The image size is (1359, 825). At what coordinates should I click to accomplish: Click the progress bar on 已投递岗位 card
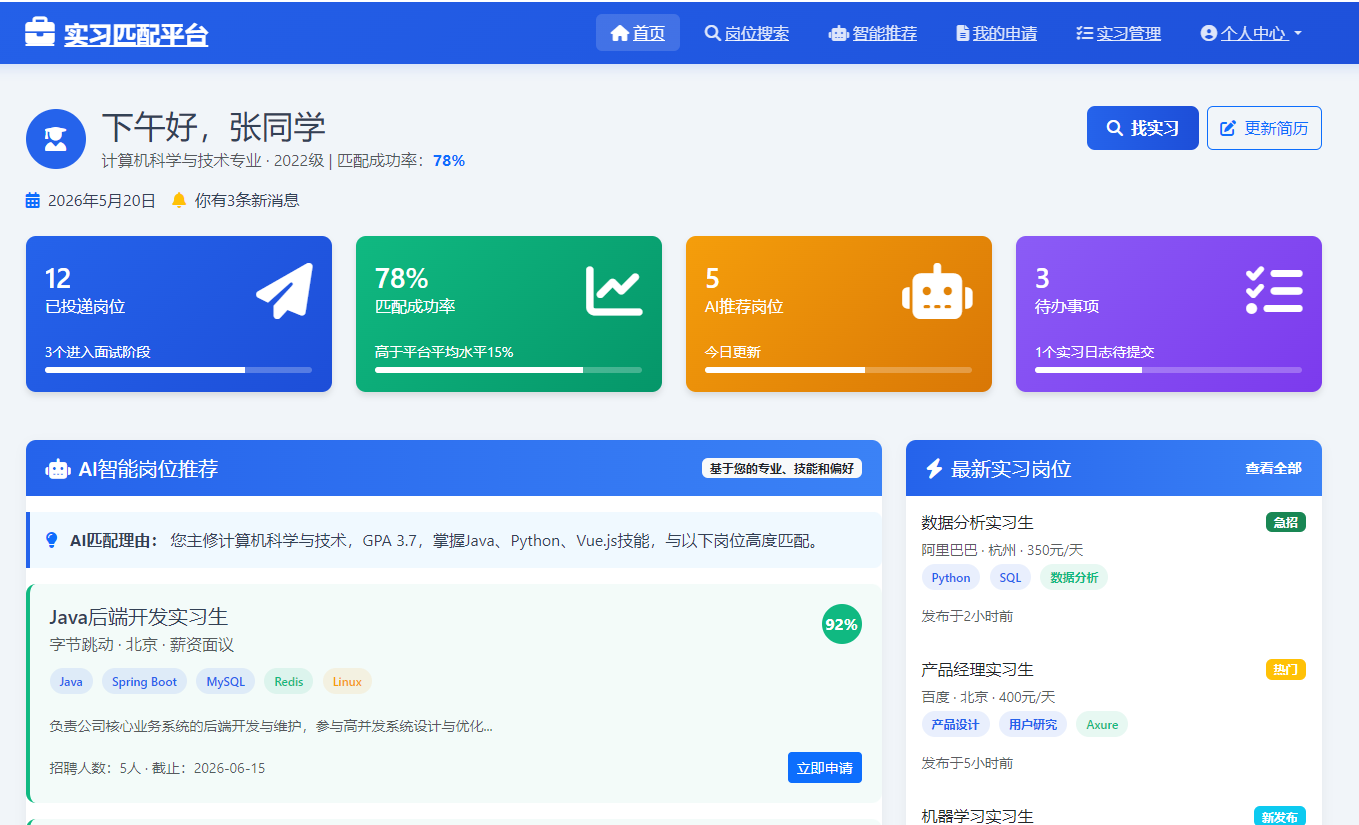coord(178,370)
